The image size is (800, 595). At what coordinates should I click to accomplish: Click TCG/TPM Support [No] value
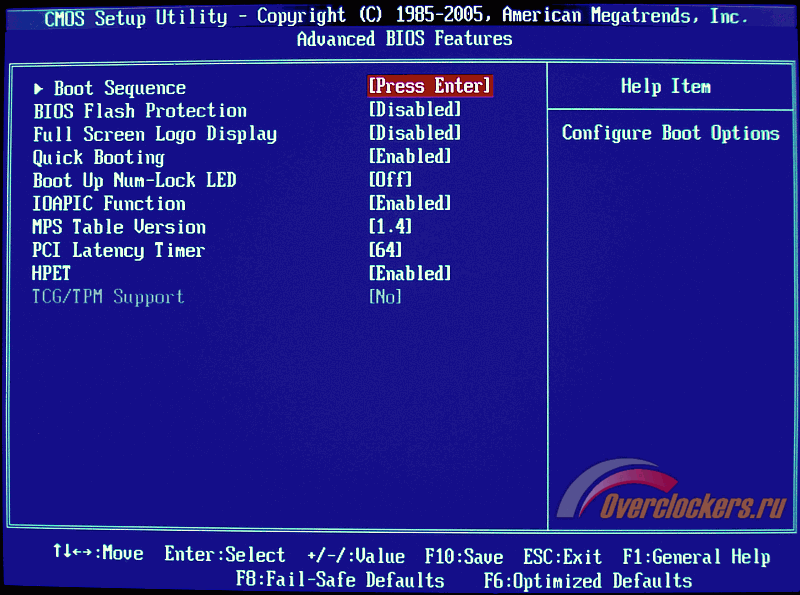point(385,296)
